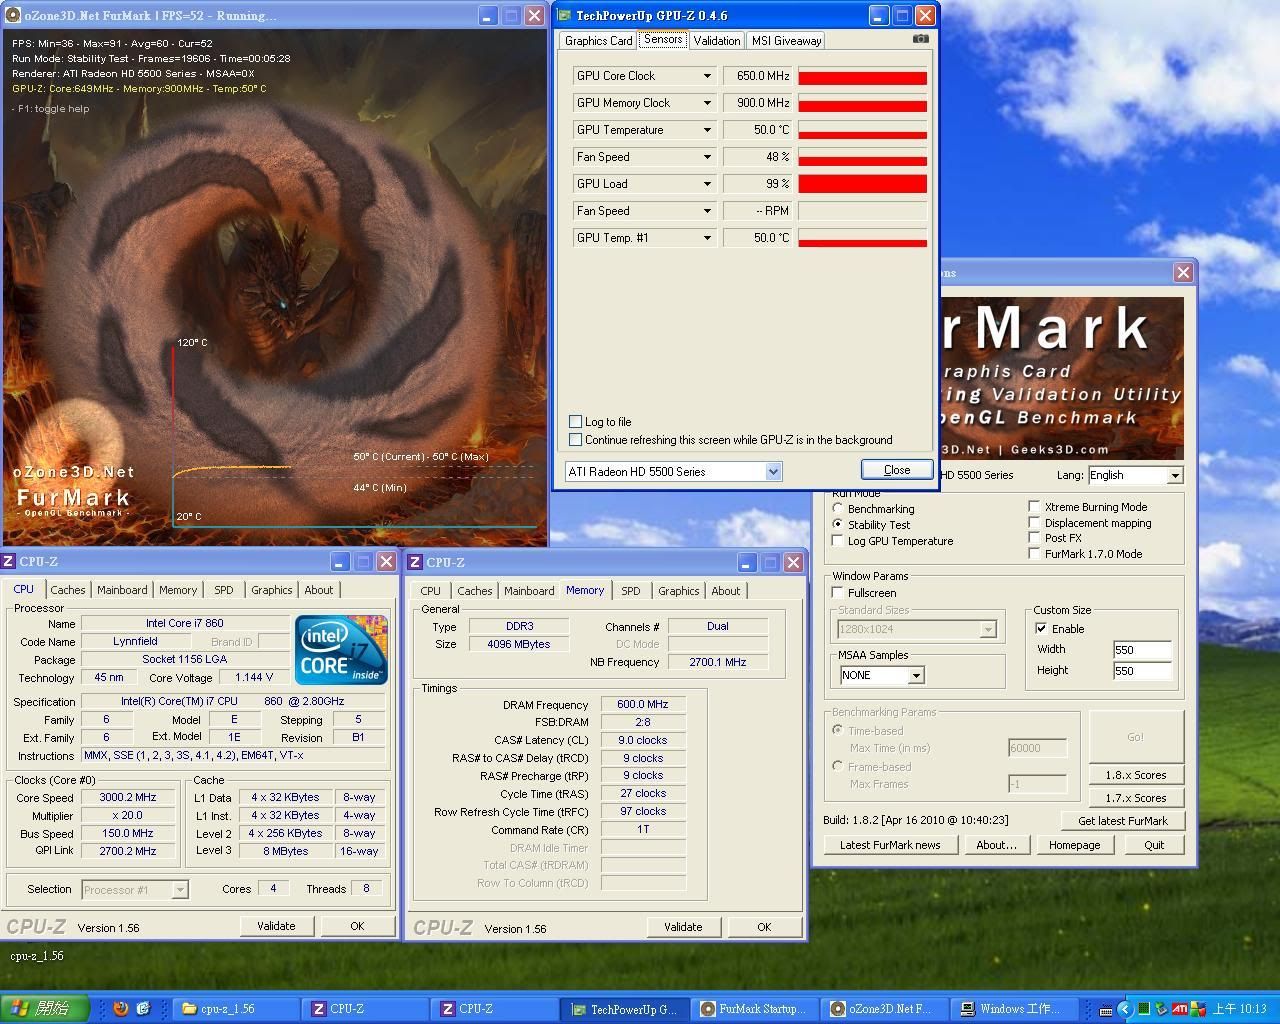Toggle FurMark 1.7.0 Mode

click(1034, 553)
